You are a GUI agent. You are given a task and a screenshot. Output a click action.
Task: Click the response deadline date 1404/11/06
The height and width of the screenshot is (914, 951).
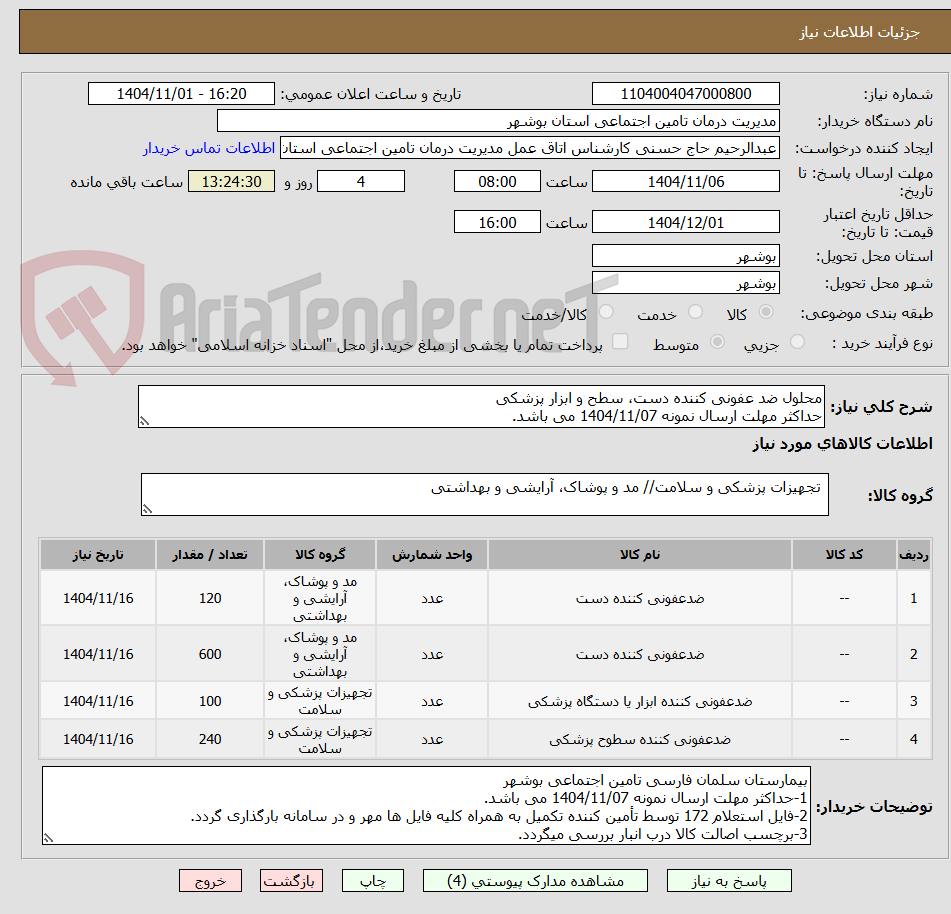click(x=685, y=181)
